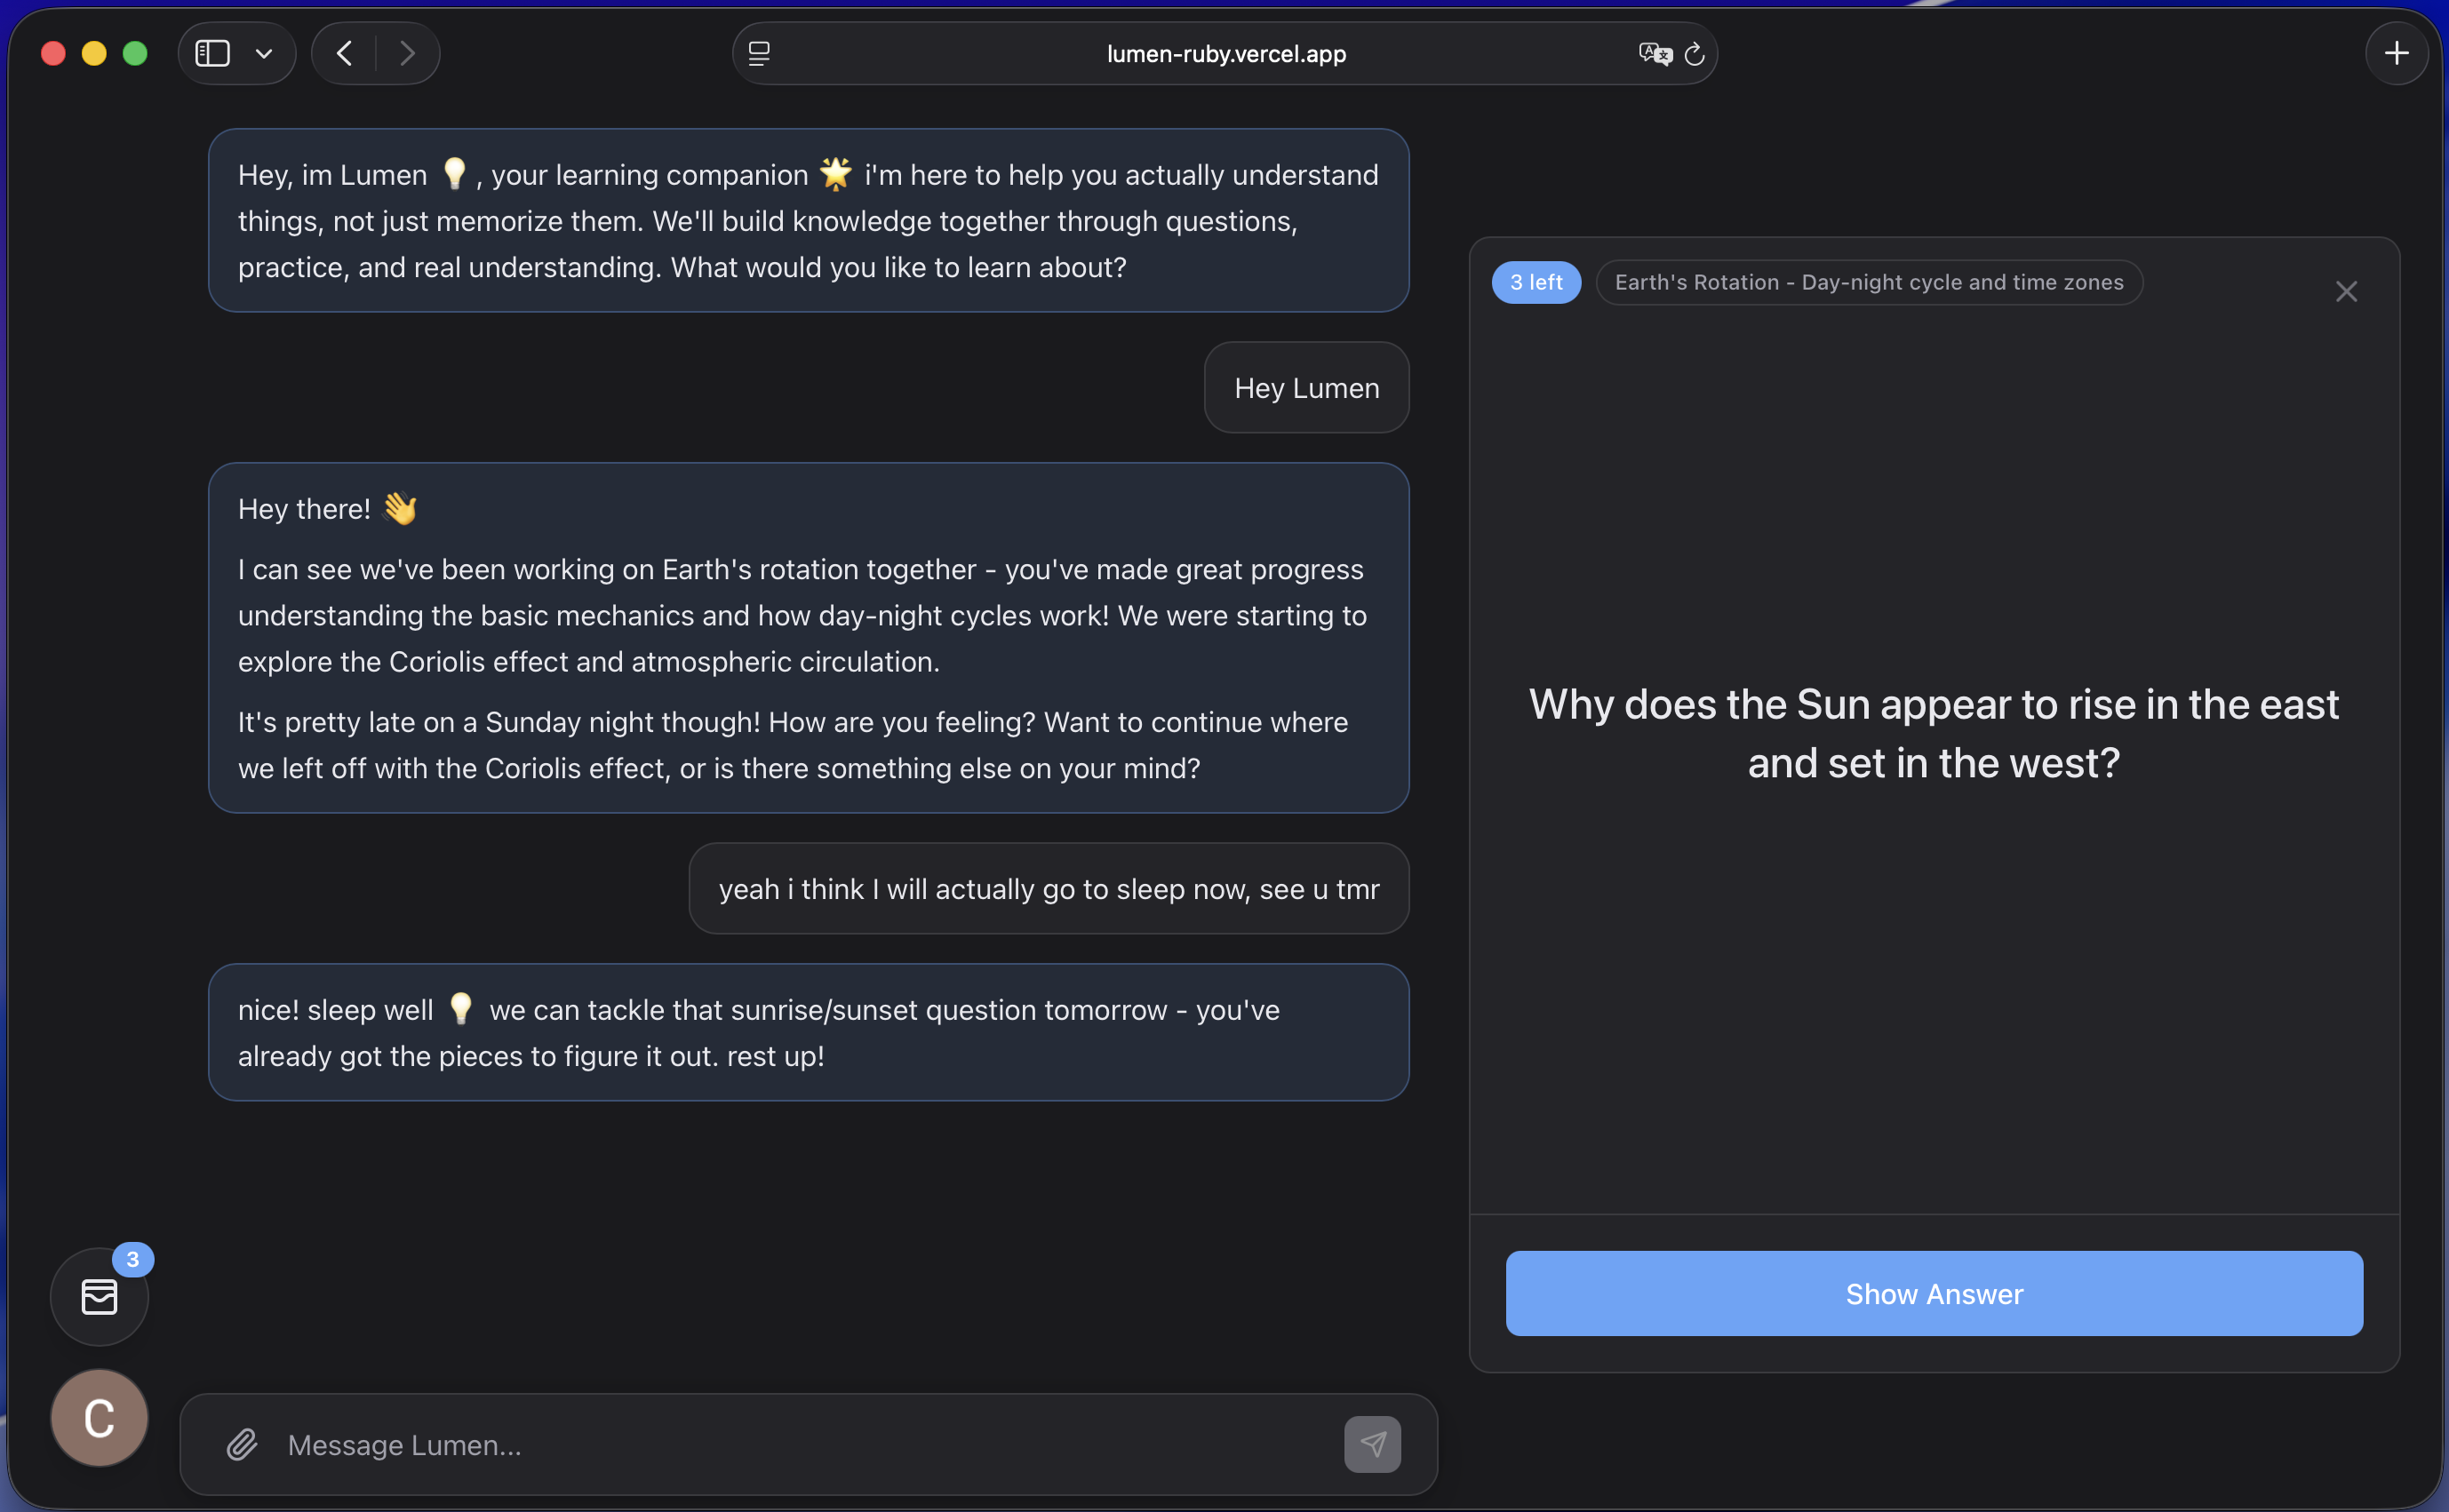Screen dimensions: 2449x1512
Task: Reload the lumen-ruby.vercel.app page
Action: pyautogui.click(x=1695, y=54)
